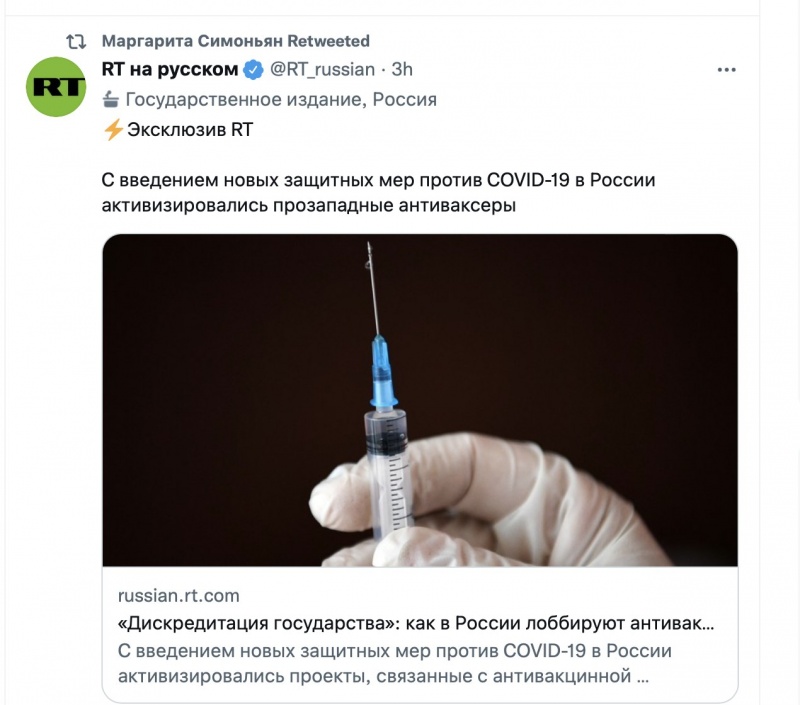Click the blue verified badge

pos(254,69)
